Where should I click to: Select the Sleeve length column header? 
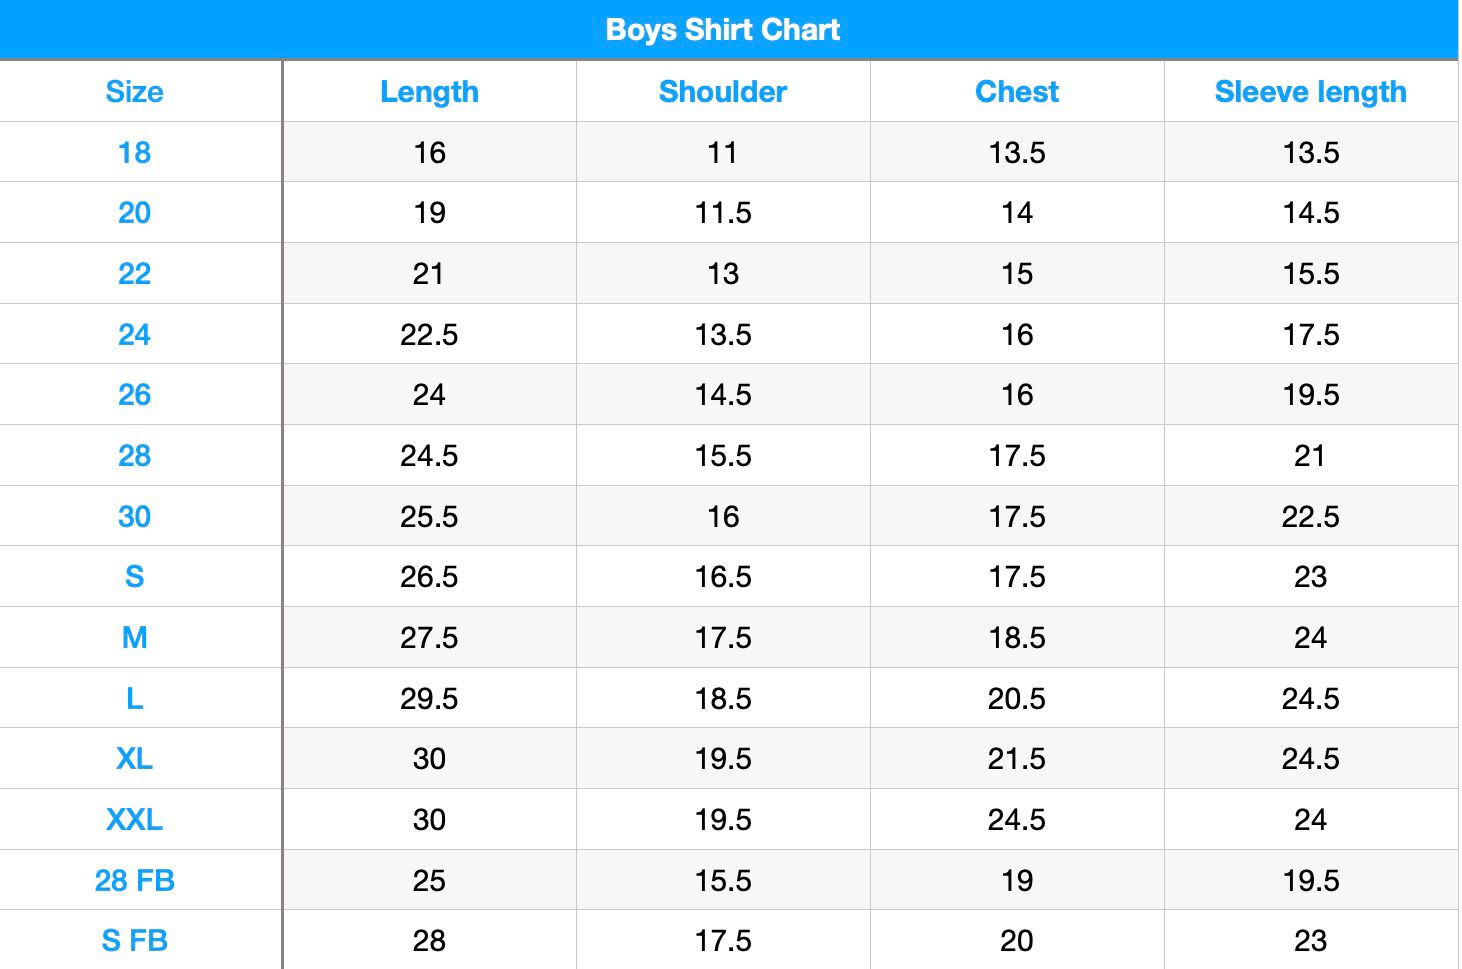(x=1310, y=92)
